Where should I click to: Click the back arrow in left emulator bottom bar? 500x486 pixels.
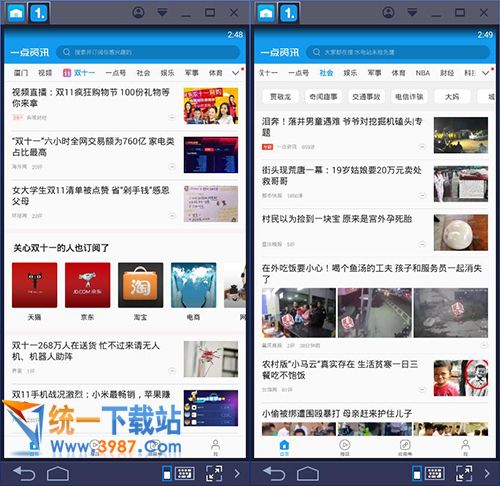coord(24,473)
